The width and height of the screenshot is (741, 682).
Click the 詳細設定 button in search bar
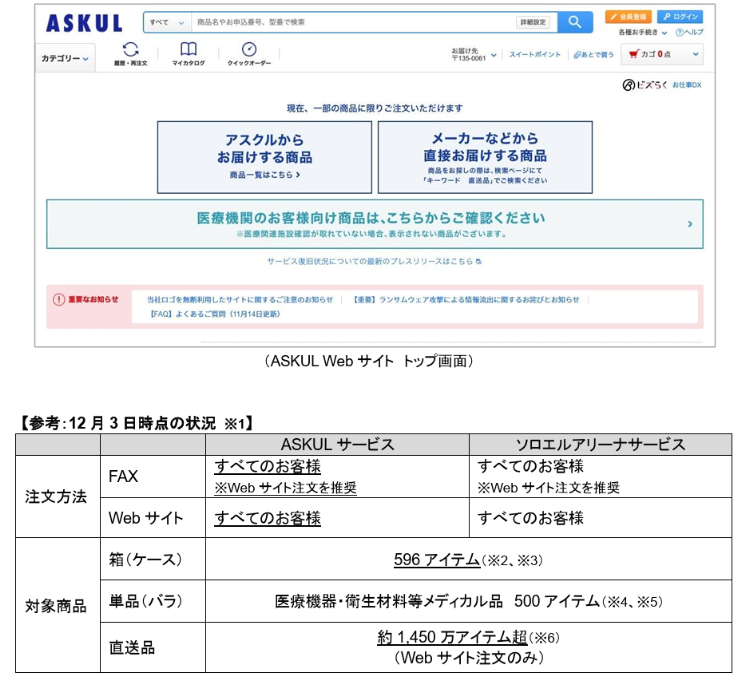(x=532, y=22)
